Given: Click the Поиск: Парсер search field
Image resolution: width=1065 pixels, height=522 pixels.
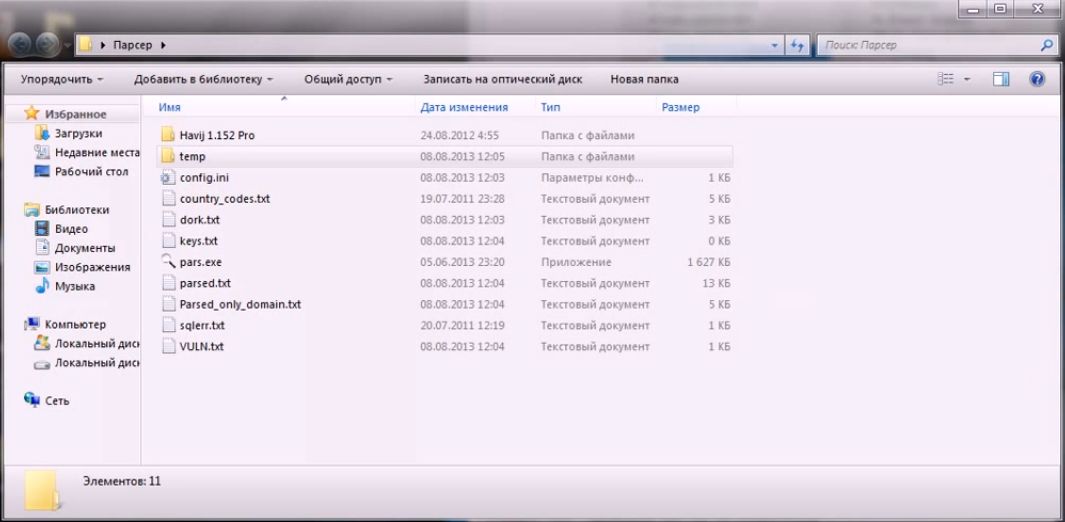Looking at the screenshot, I should [925, 45].
